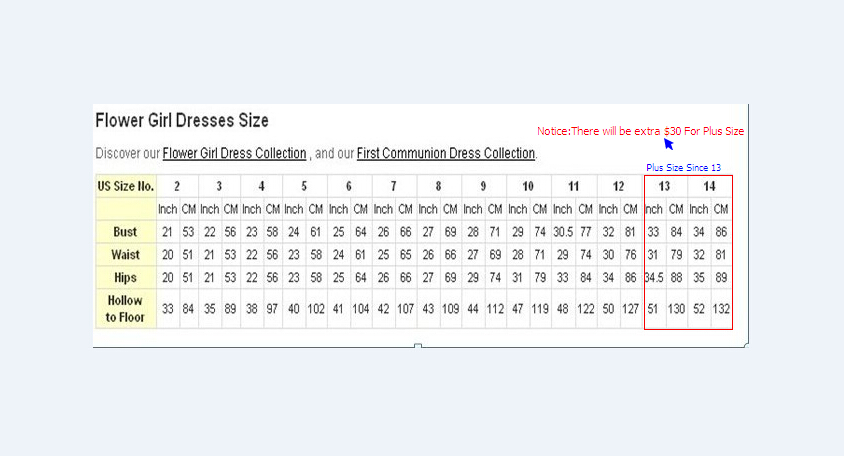Click the blue arrow icon under the notice

point(668,144)
